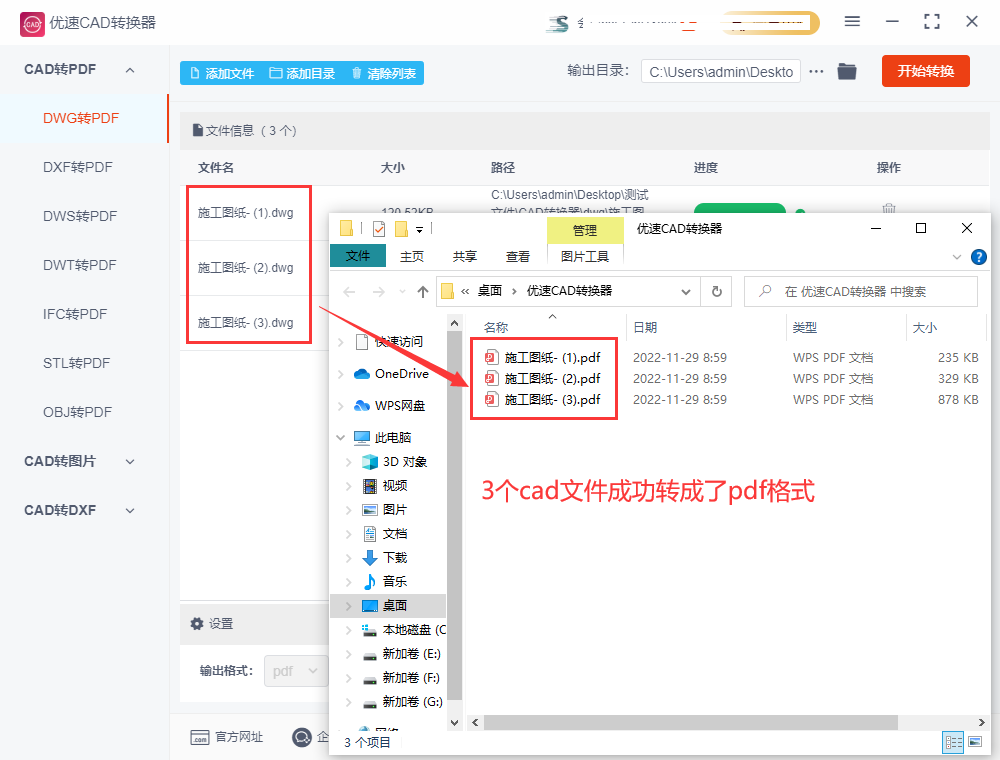Open the address bar history dropdown
Image resolution: width=1000 pixels, height=760 pixels.
[x=686, y=292]
